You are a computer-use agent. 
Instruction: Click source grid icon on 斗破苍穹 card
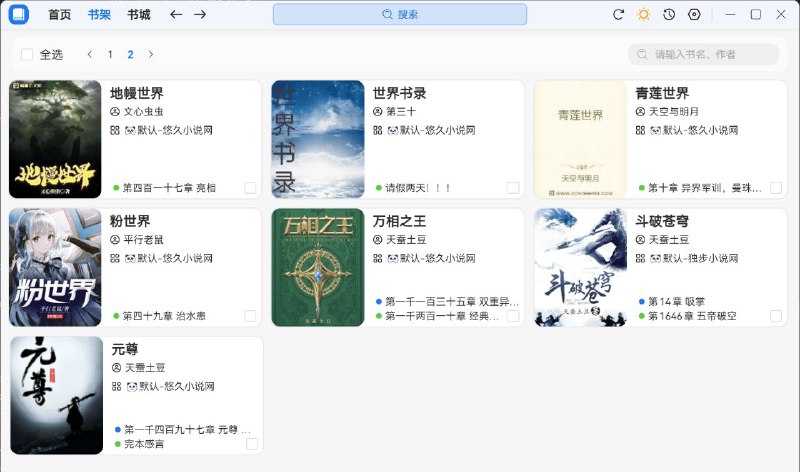click(x=640, y=258)
